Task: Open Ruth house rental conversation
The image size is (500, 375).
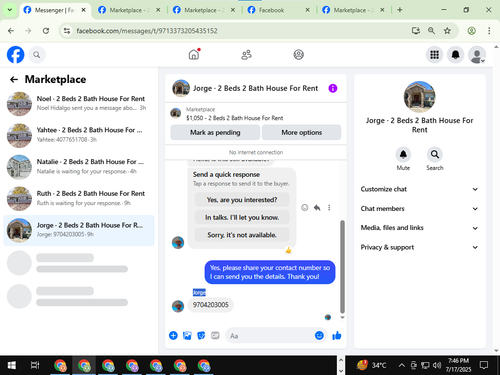Action: click(79, 198)
